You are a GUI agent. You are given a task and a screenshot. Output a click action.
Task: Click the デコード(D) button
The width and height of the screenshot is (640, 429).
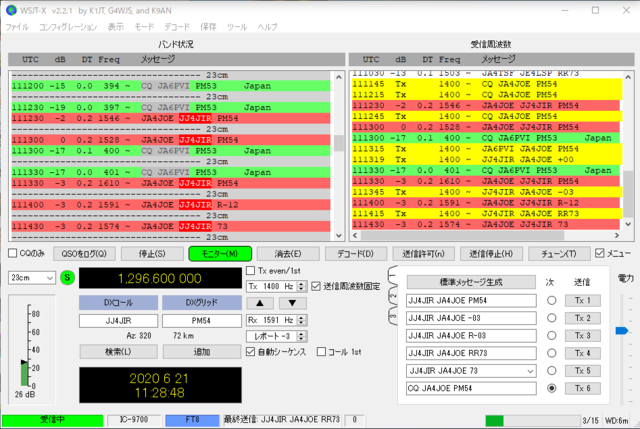click(356, 254)
